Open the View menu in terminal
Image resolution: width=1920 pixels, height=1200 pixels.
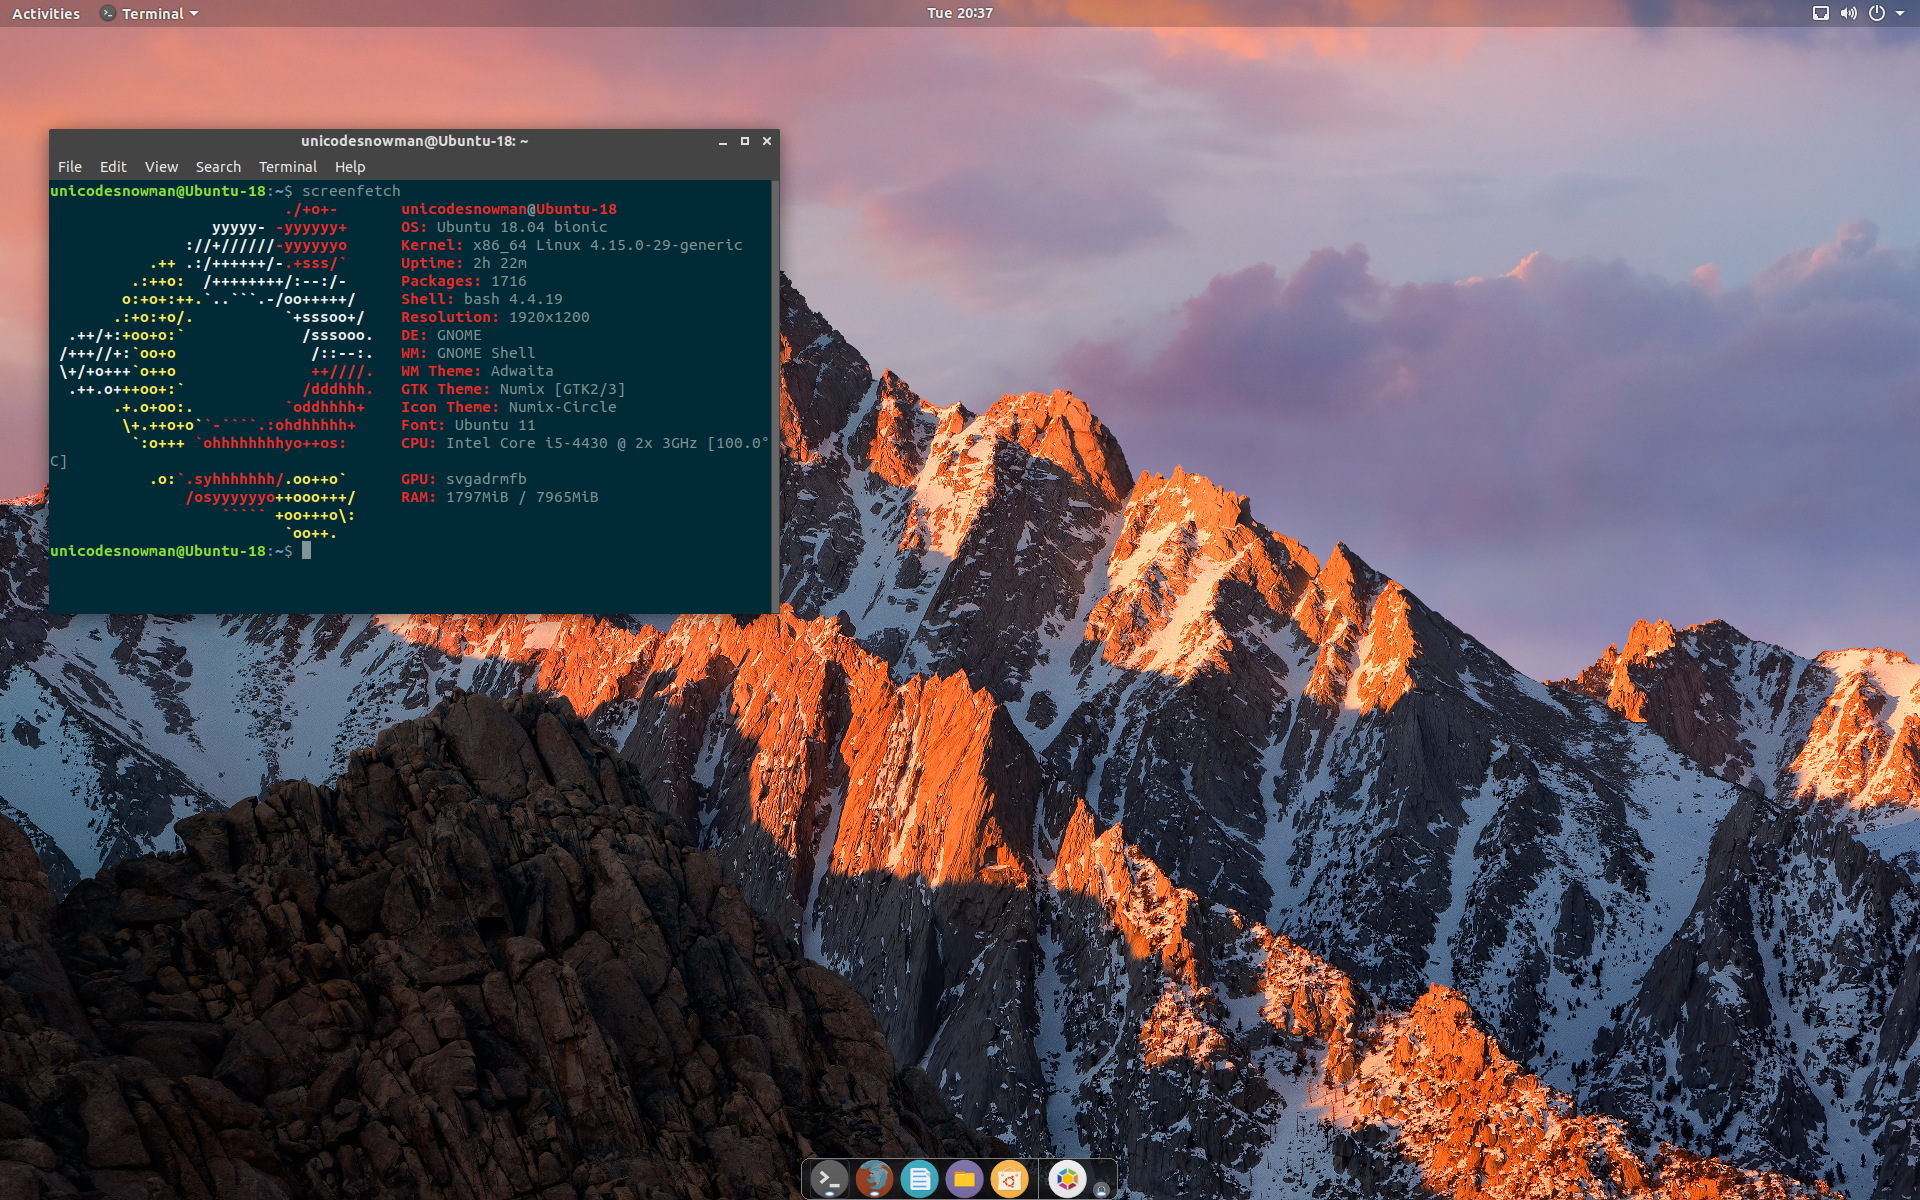click(x=161, y=167)
